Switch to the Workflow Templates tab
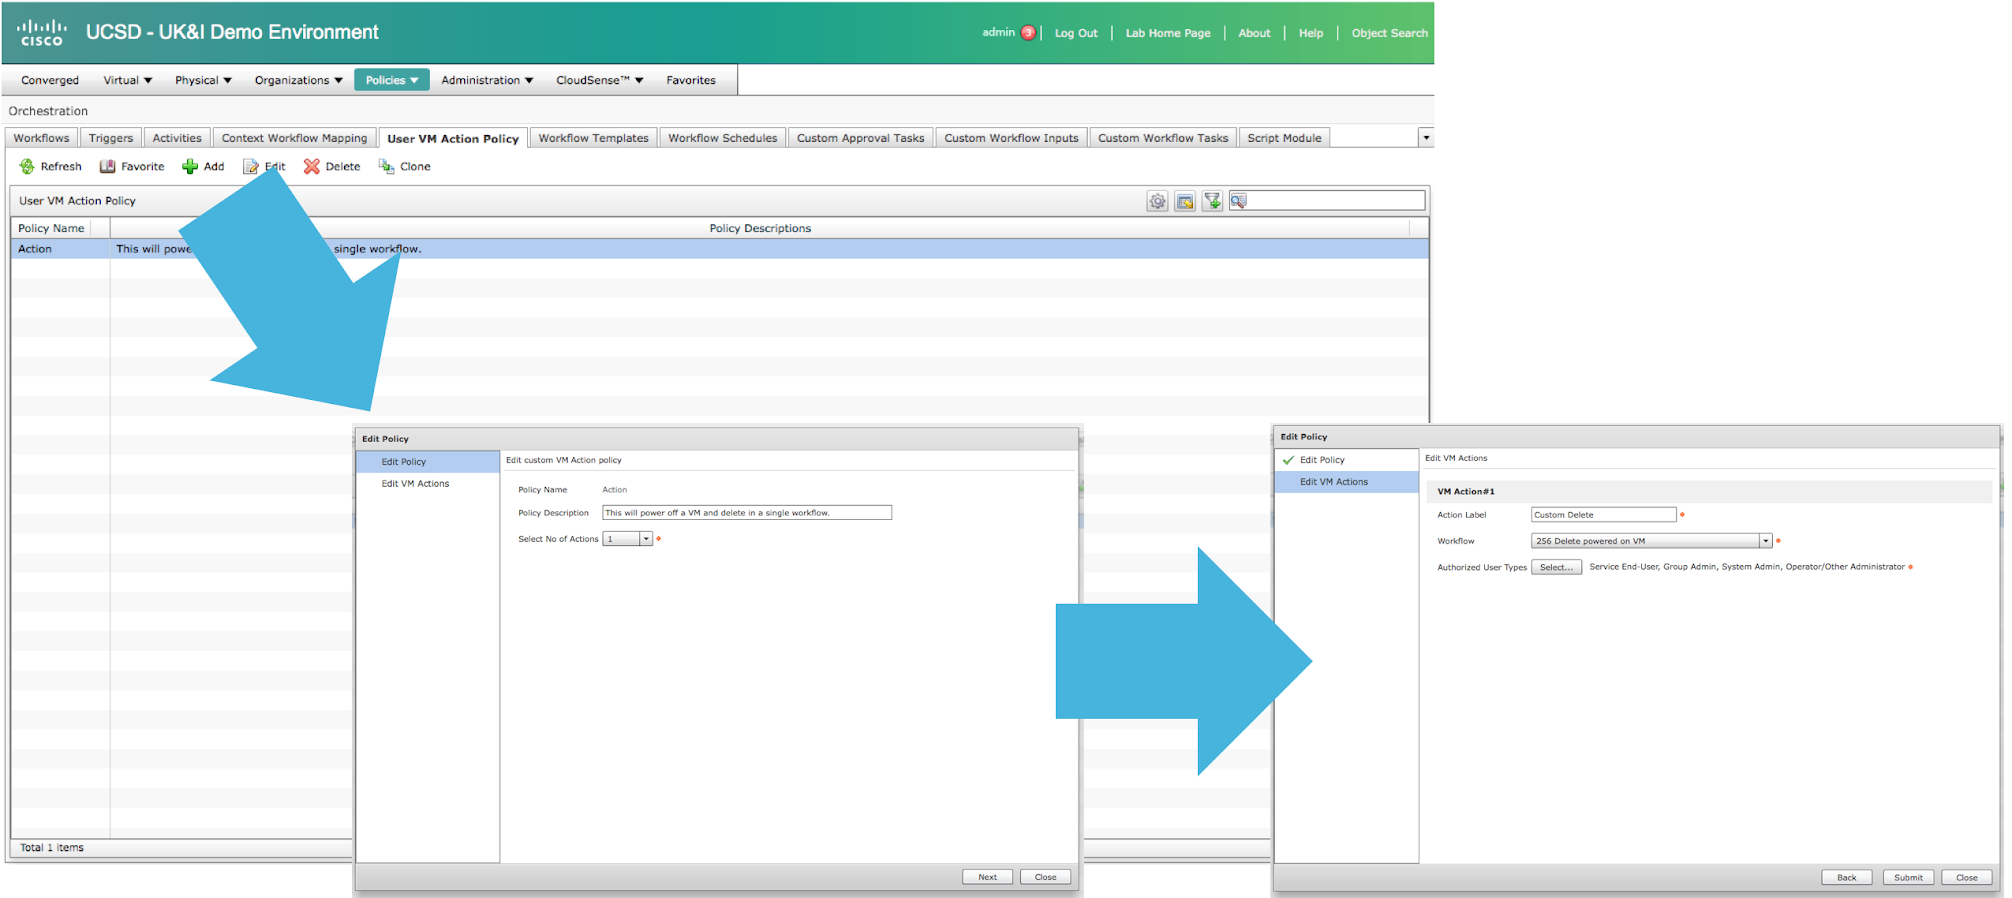The height and width of the screenshot is (898, 2012). click(593, 138)
